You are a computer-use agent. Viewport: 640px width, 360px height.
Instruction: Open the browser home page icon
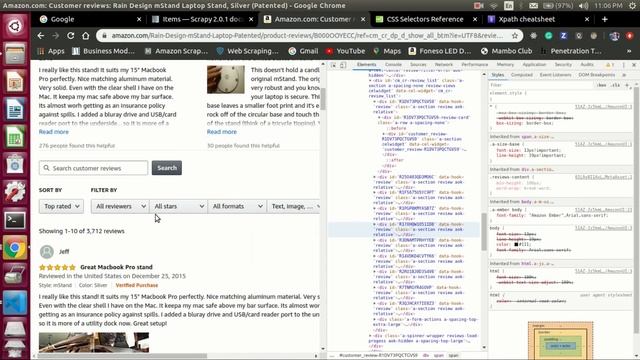point(85,36)
